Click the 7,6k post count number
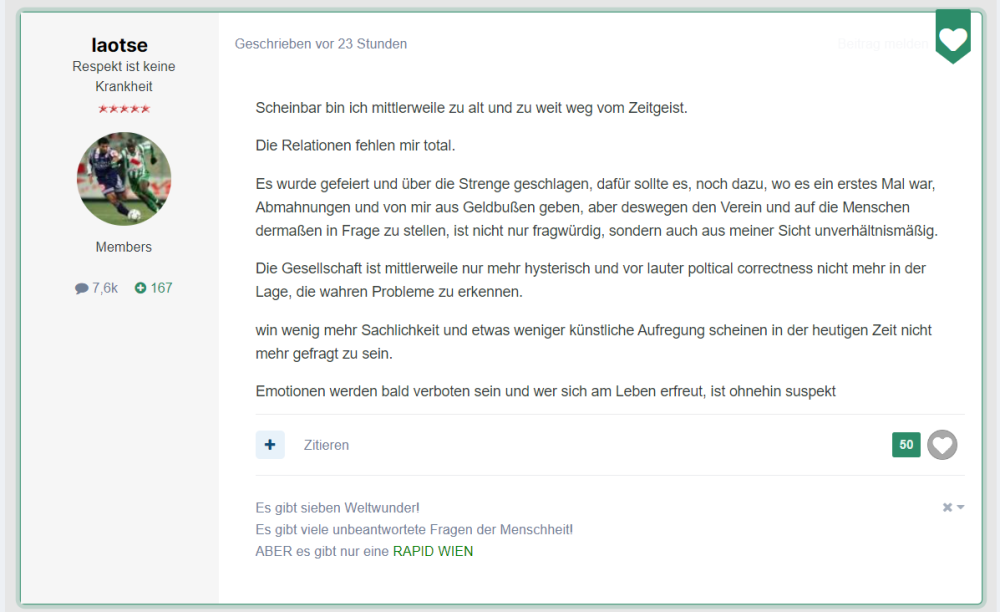1000x612 pixels. click(x=105, y=288)
